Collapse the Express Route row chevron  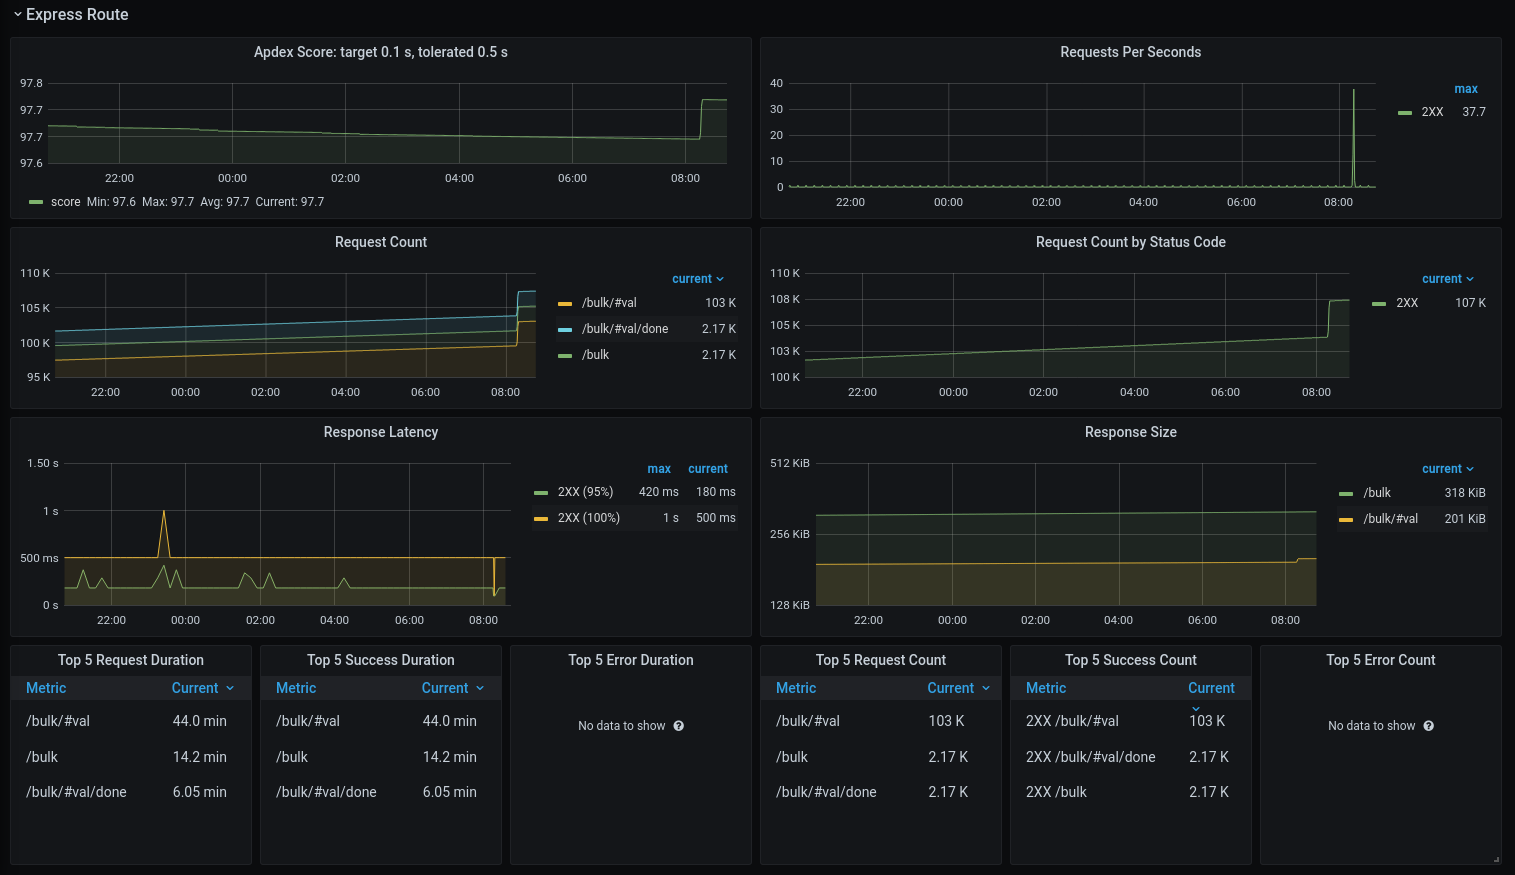(18, 15)
